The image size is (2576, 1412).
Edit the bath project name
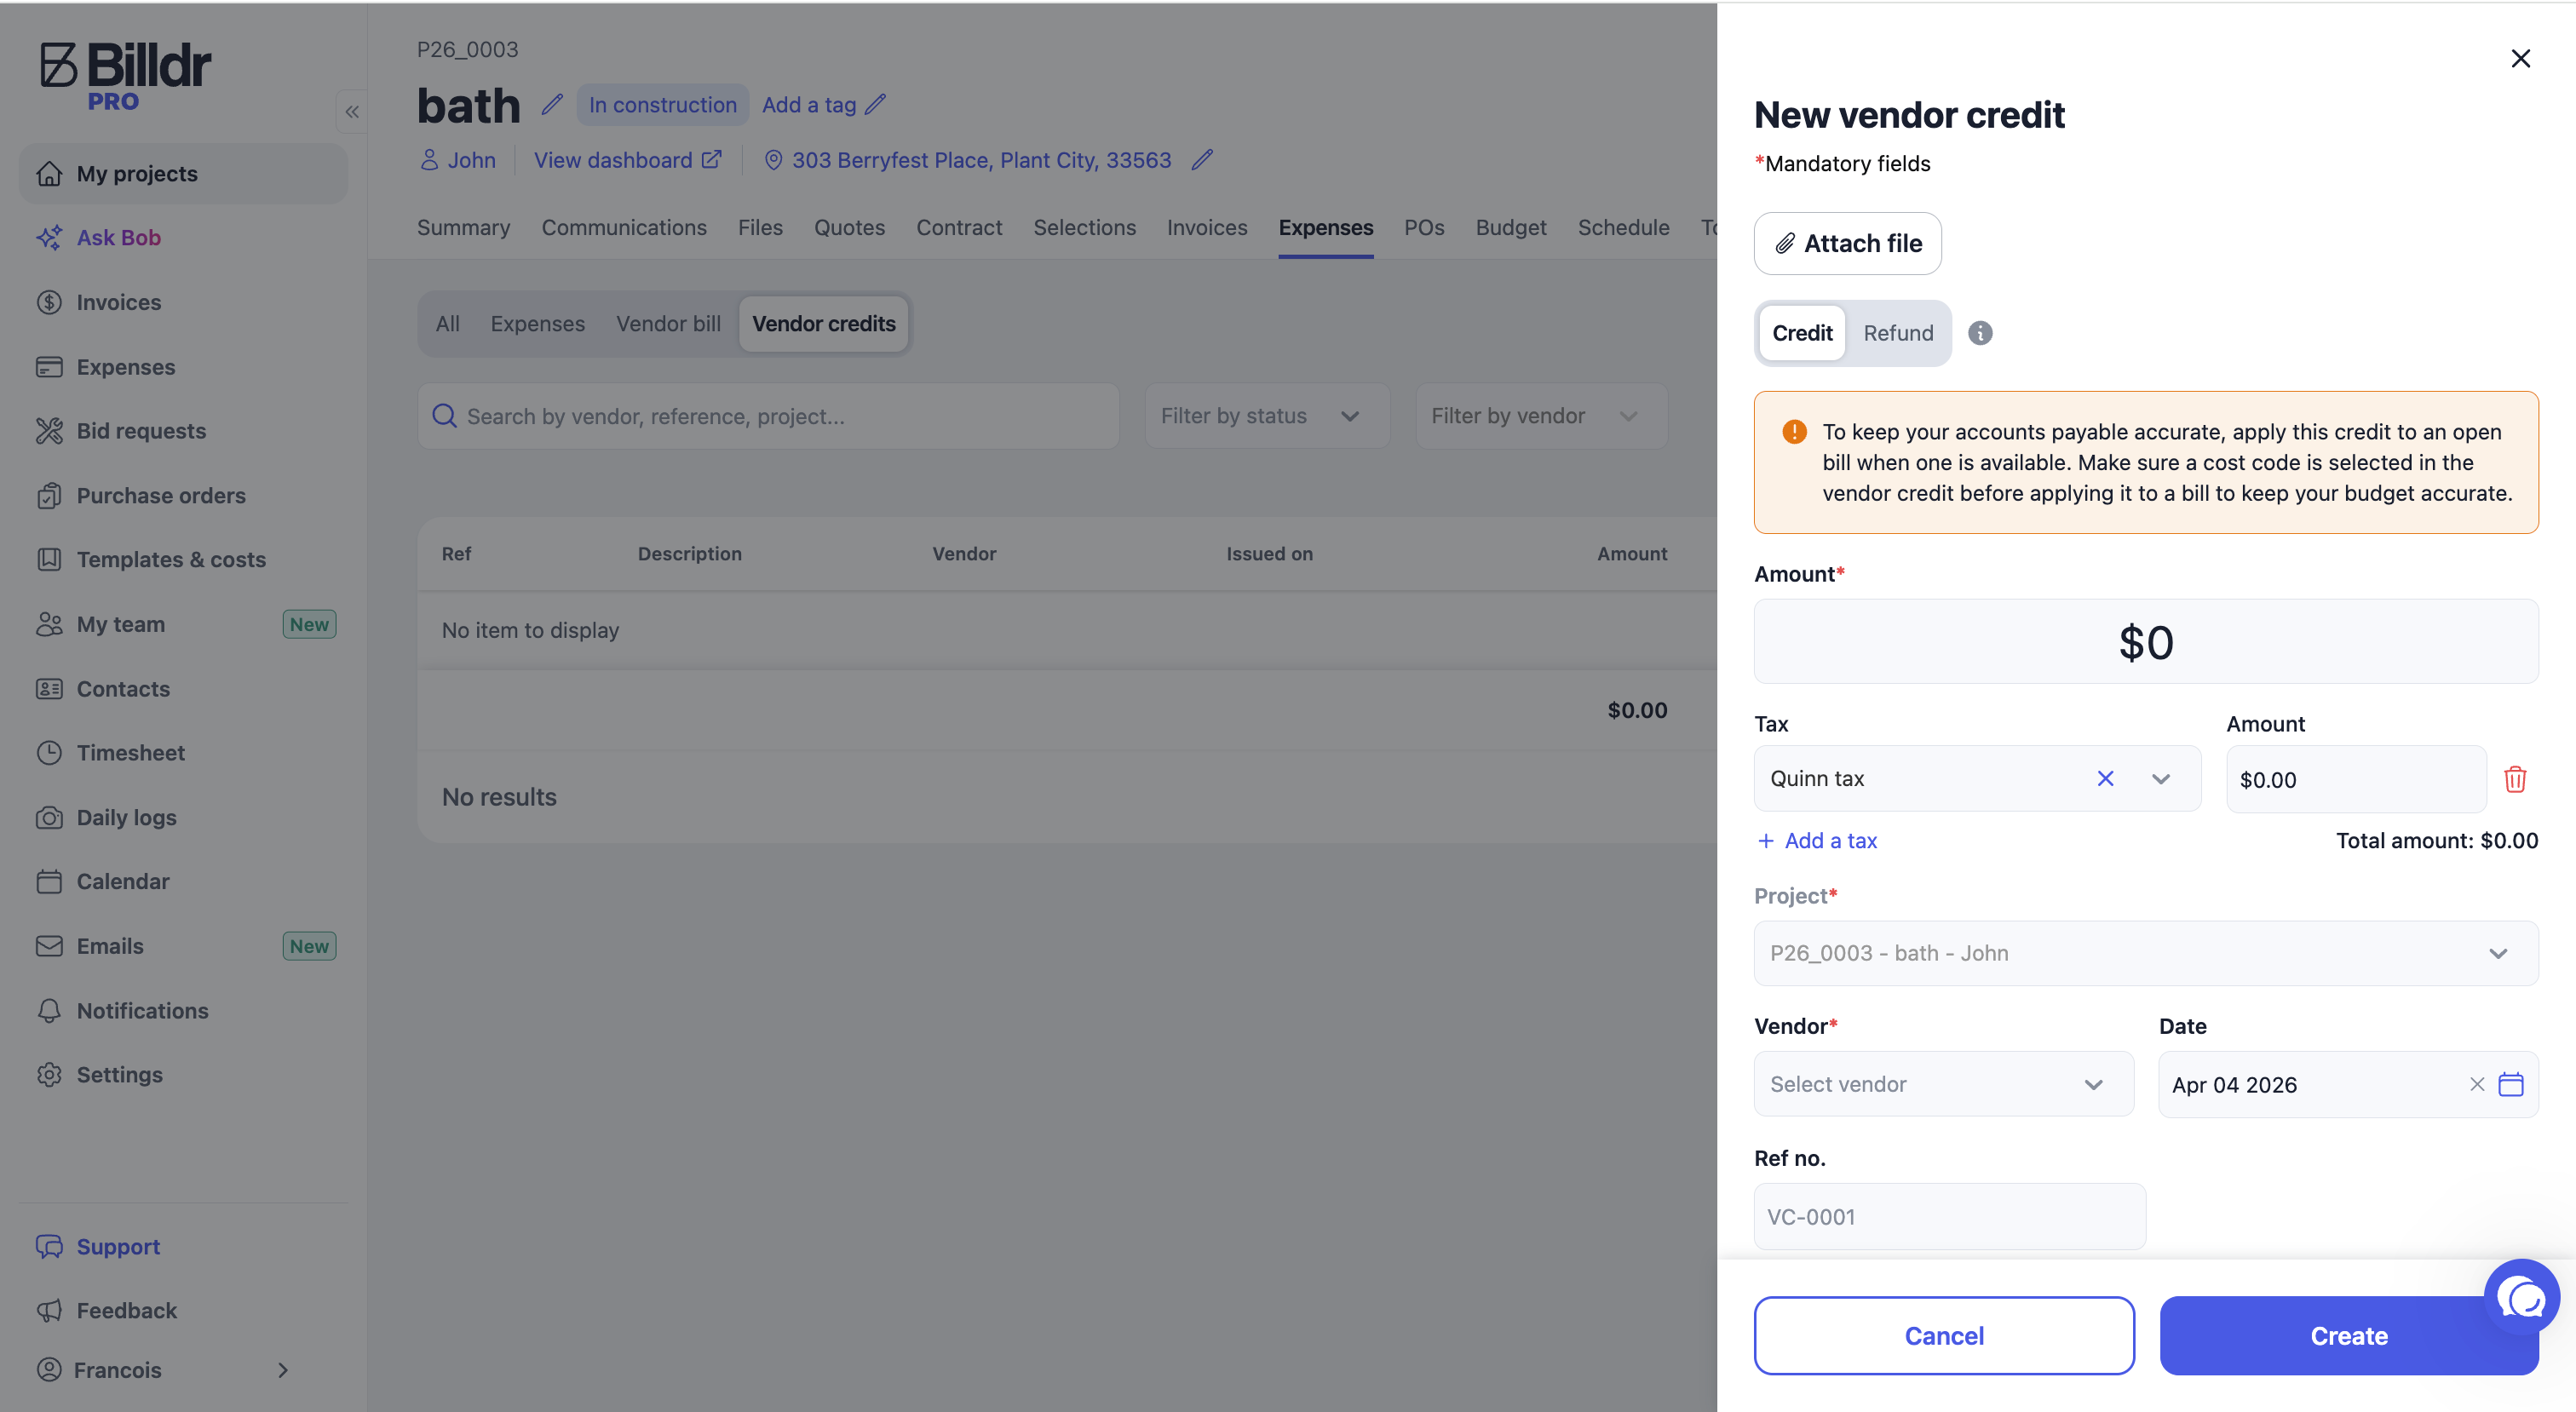coord(552,104)
